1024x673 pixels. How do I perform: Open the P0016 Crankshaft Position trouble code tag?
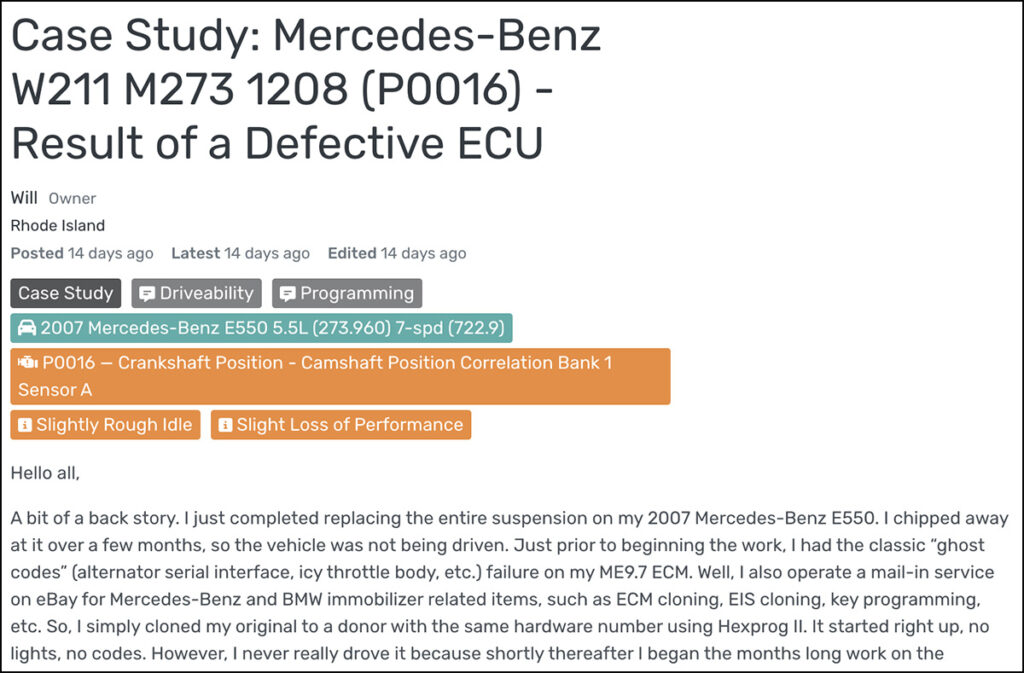point(340,376)
